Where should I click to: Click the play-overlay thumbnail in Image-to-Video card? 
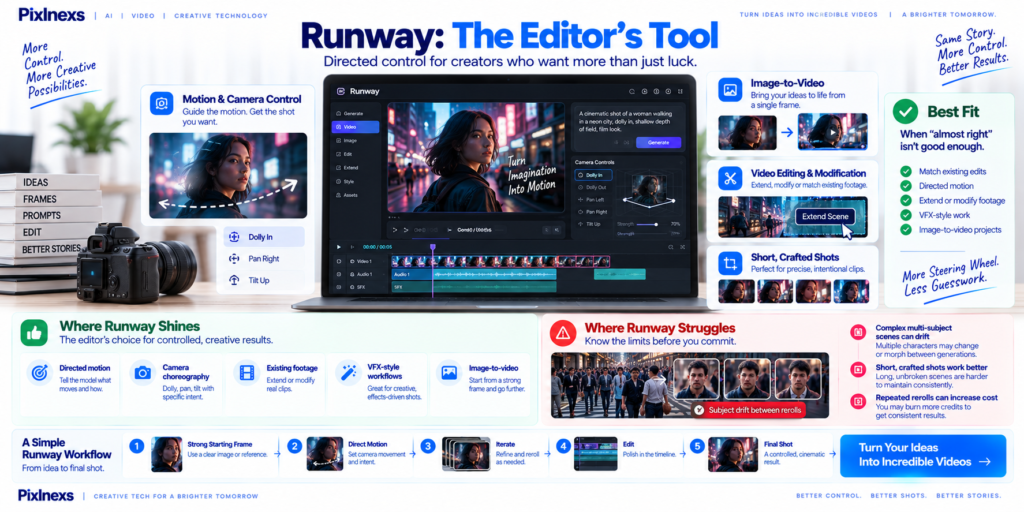[x=833, y=132]
